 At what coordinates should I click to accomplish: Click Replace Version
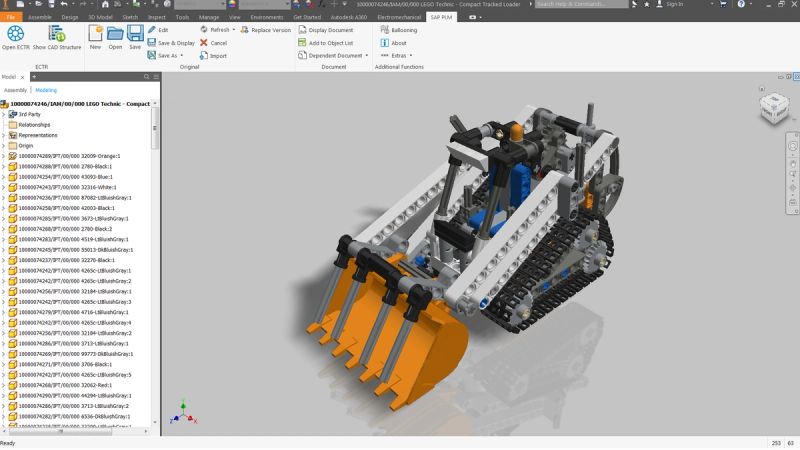[266, 30]
